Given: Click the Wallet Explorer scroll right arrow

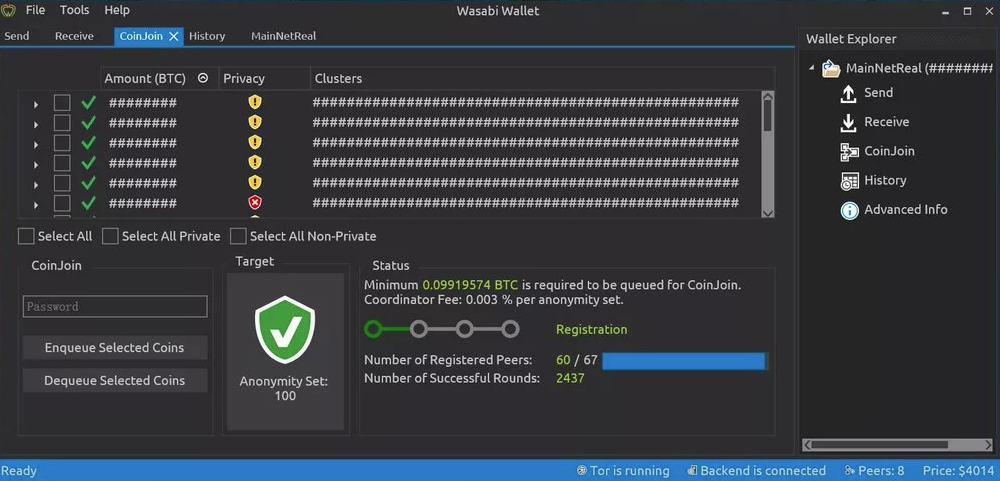Looking at the screenshot, I should point(988,445).
